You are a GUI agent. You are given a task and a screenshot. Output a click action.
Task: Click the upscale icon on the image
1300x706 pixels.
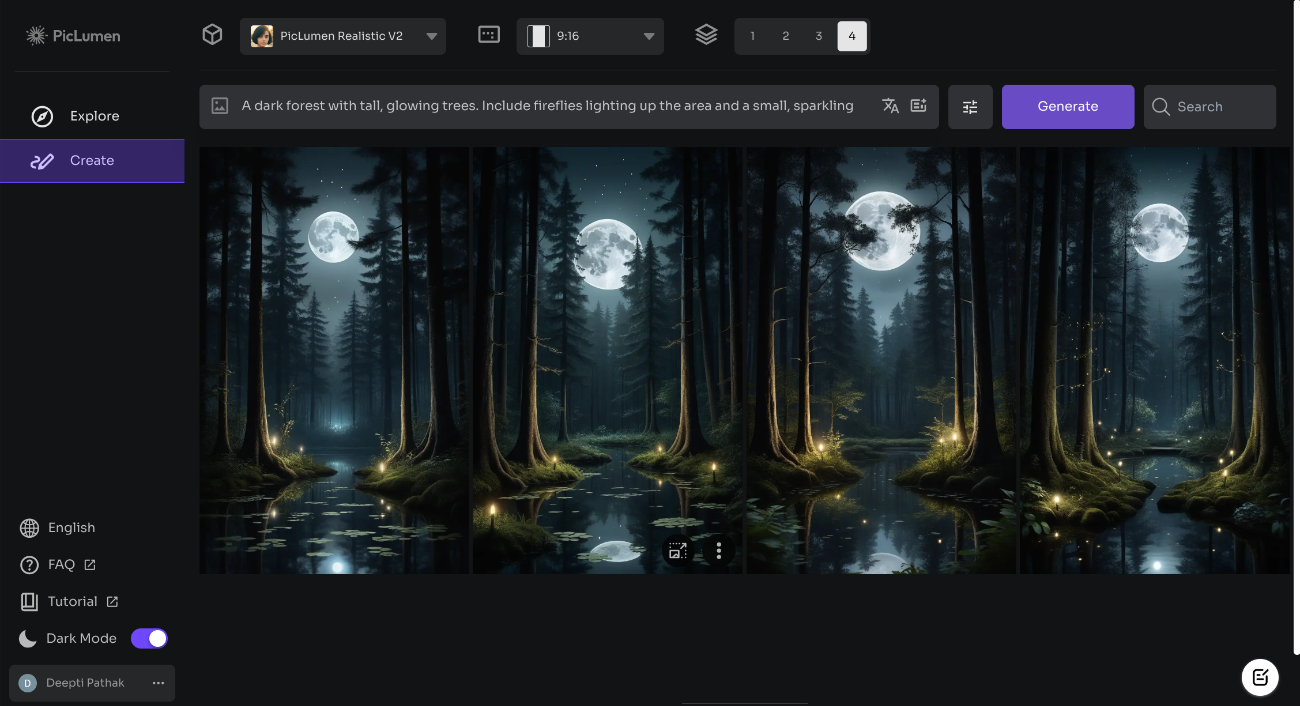pyautogui.click(x=678, y=550)
